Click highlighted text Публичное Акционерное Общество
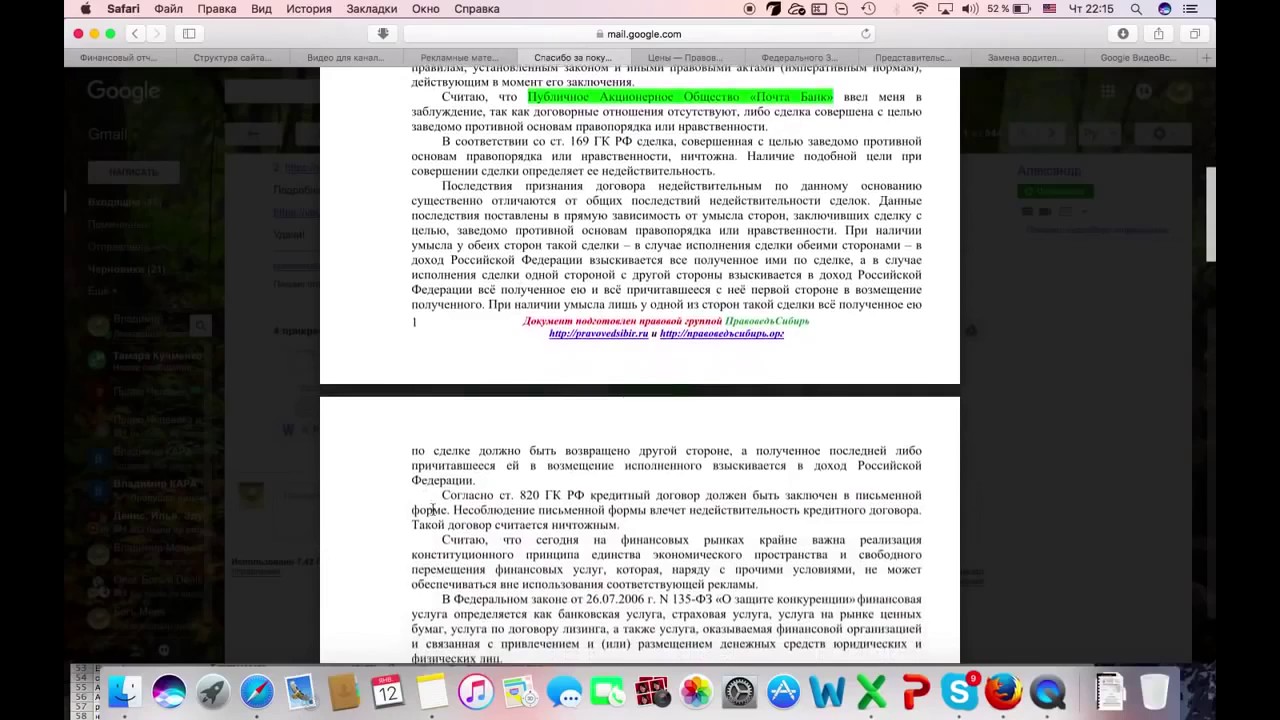The height and width of the screenshot is (720, 1280). 680,97
